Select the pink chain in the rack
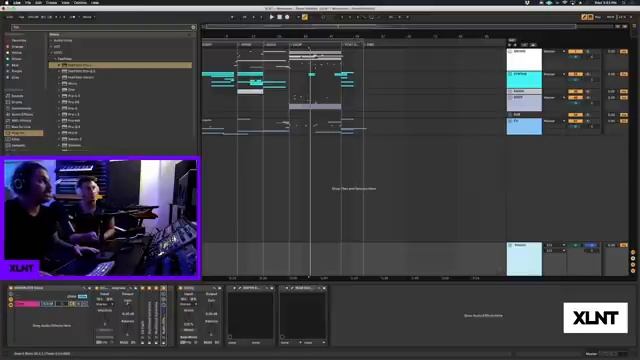The width and height of the screenshot is (640, 360). click(x=27, y=304)
